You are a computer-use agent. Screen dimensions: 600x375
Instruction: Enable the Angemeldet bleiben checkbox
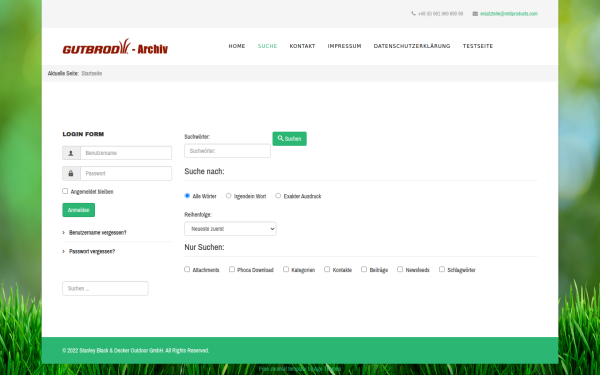click(65, 191)
